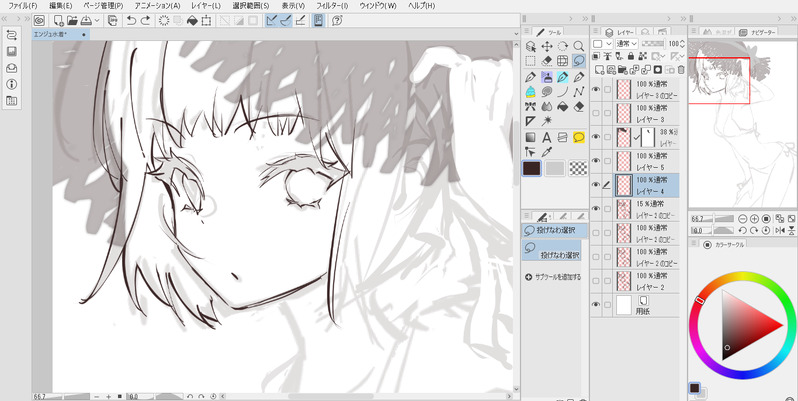The width and height of the screenshot is (798, 401).
Task: Click the Scale/Rotate transform icon
Action: (x=206, y=20)
